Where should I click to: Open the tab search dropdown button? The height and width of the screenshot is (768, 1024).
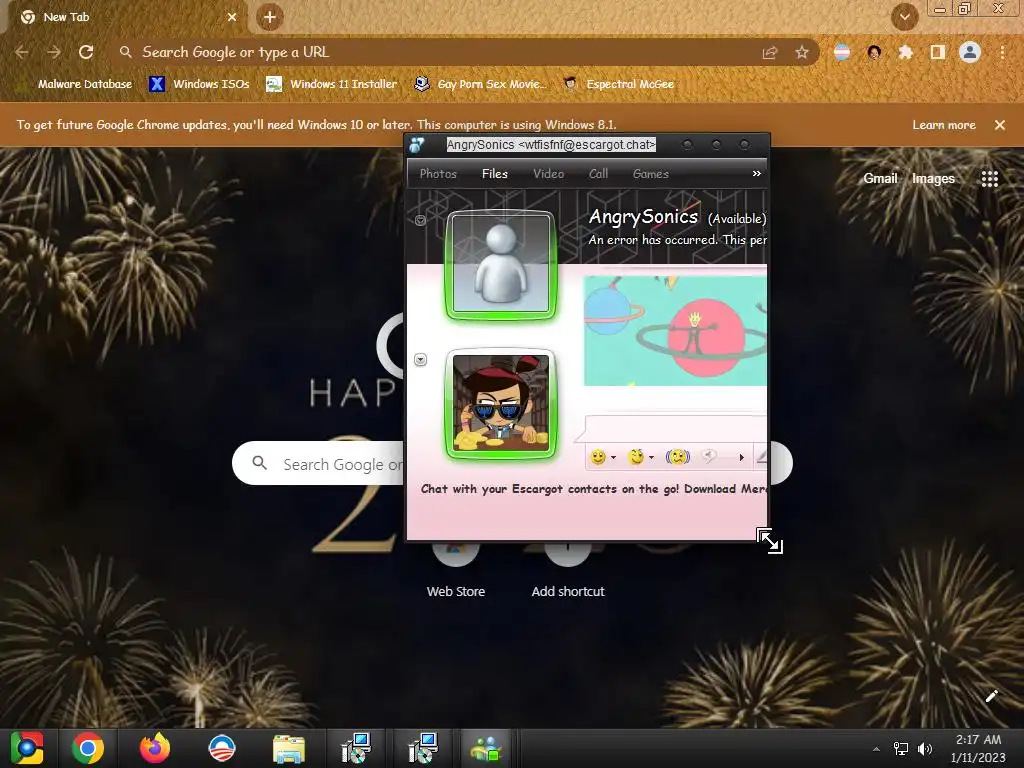point(904,17)
